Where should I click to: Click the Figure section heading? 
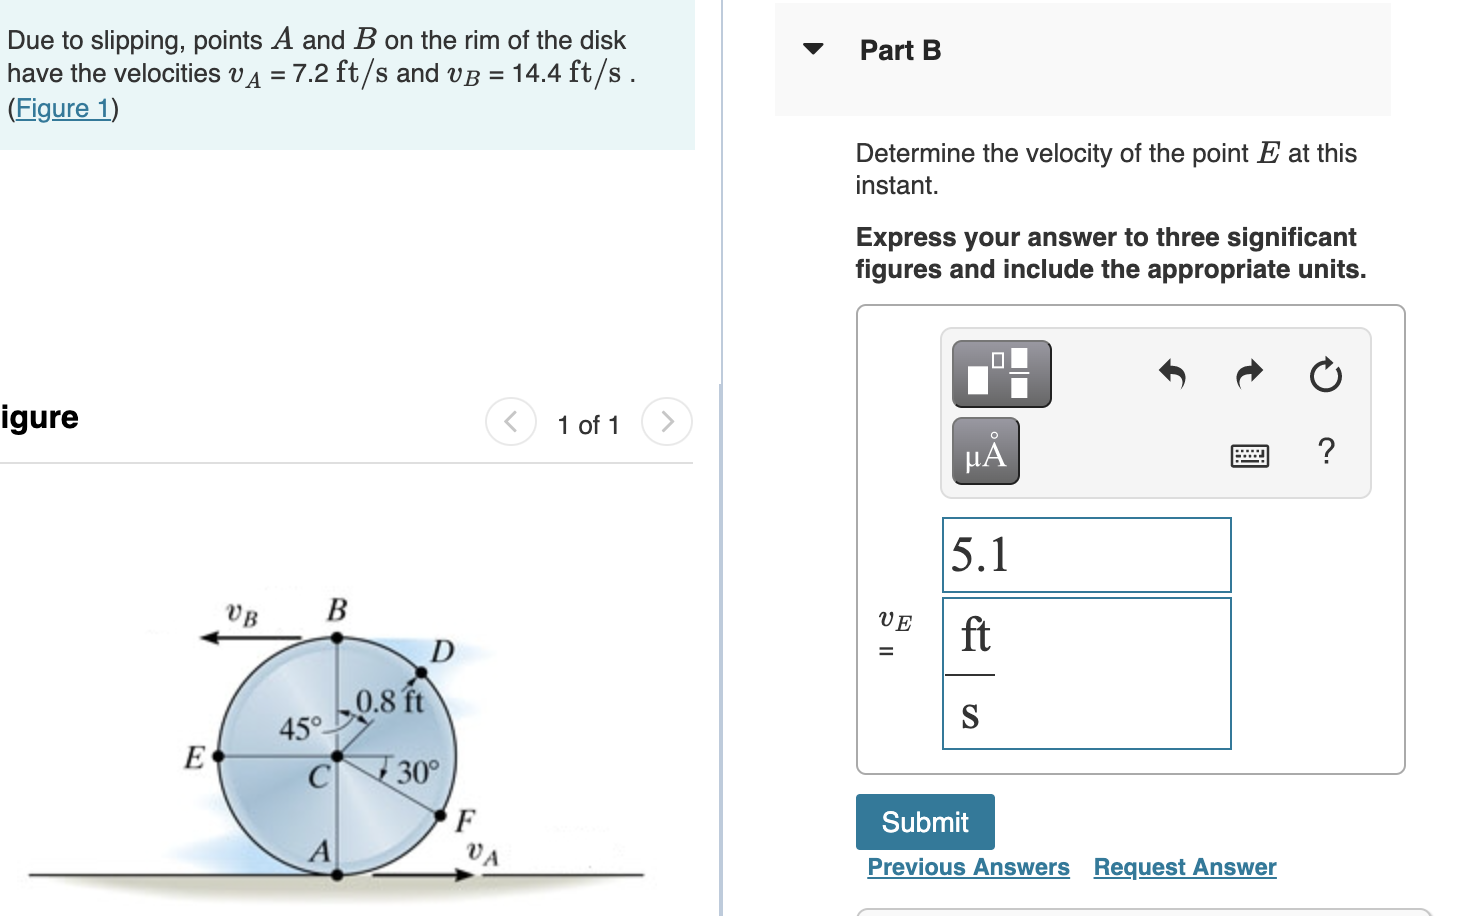(x=39, y=417)
